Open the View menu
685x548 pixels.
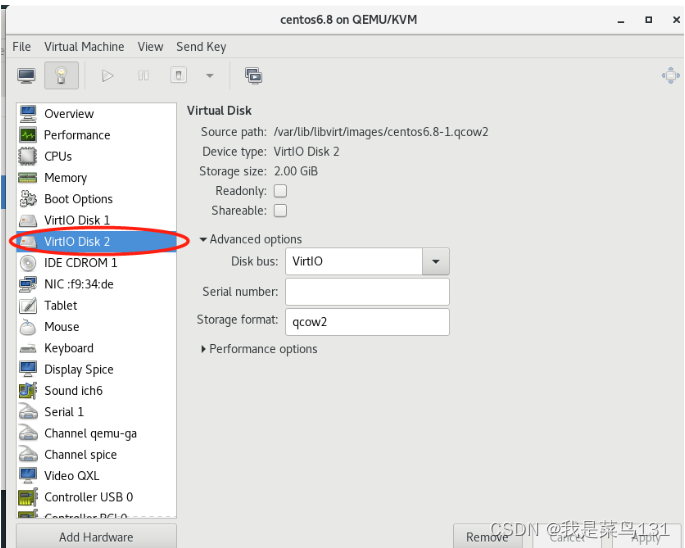tap(150, 47)
